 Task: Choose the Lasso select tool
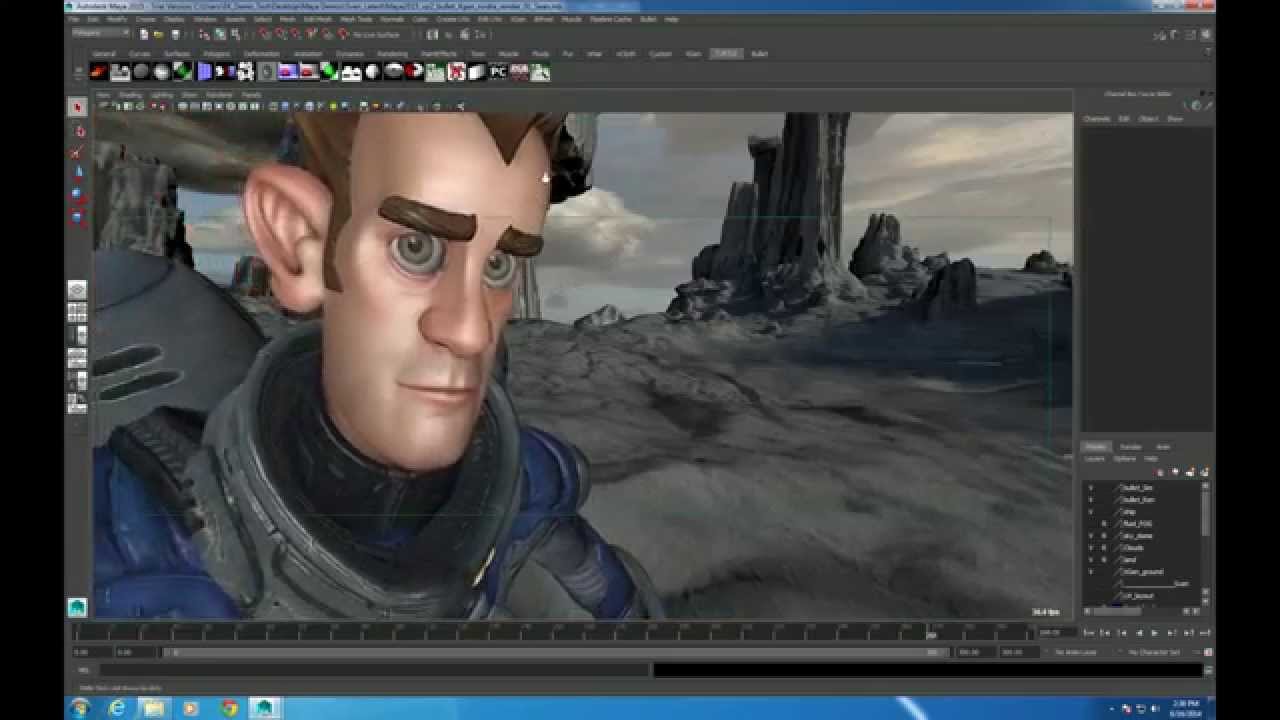(77, 130)
